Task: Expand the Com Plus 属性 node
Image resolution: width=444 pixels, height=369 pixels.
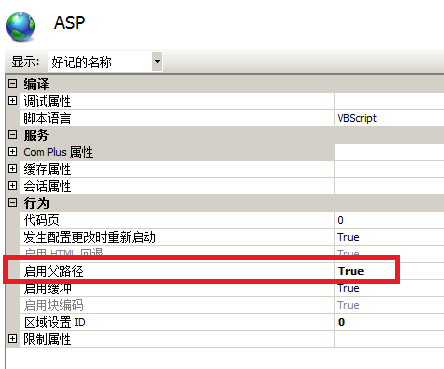Action: coord(12,152)
